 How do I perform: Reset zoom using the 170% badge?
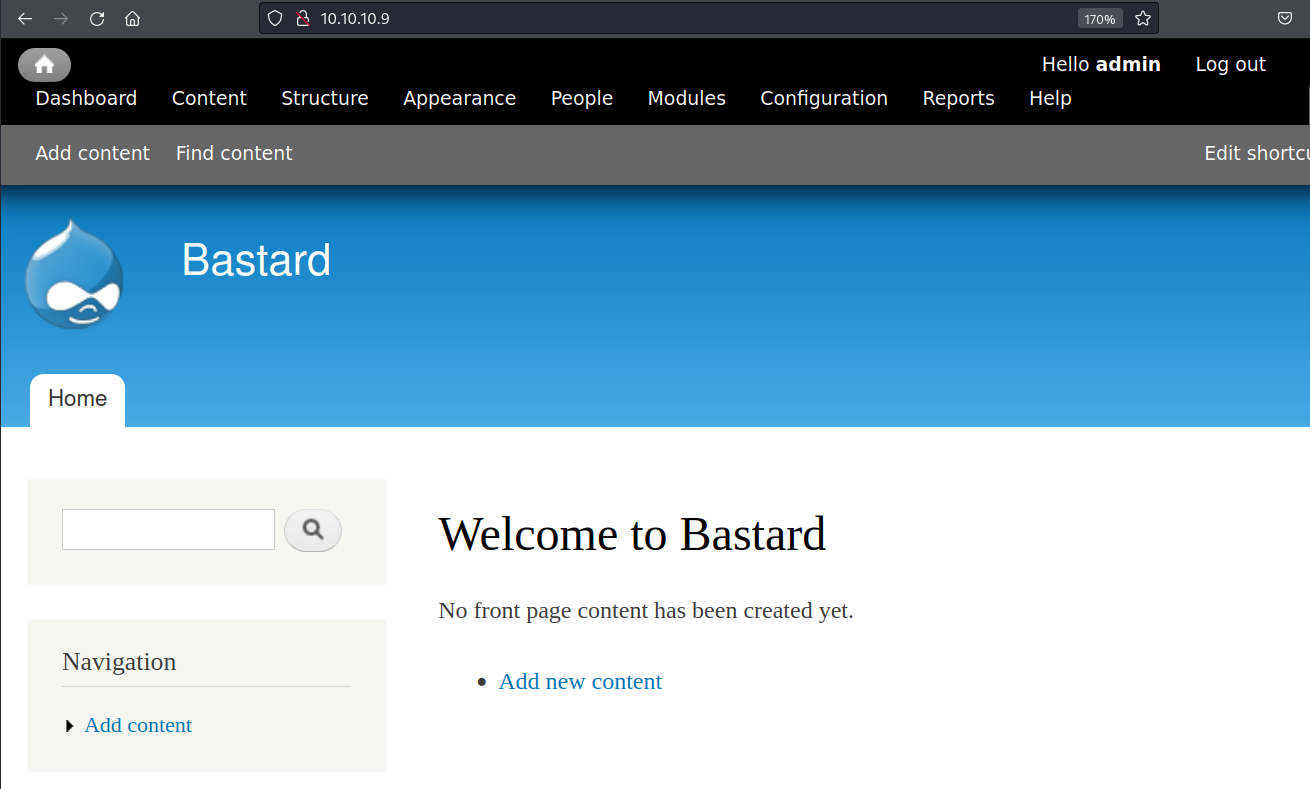pyautogui.click(x=1099, y=19)
